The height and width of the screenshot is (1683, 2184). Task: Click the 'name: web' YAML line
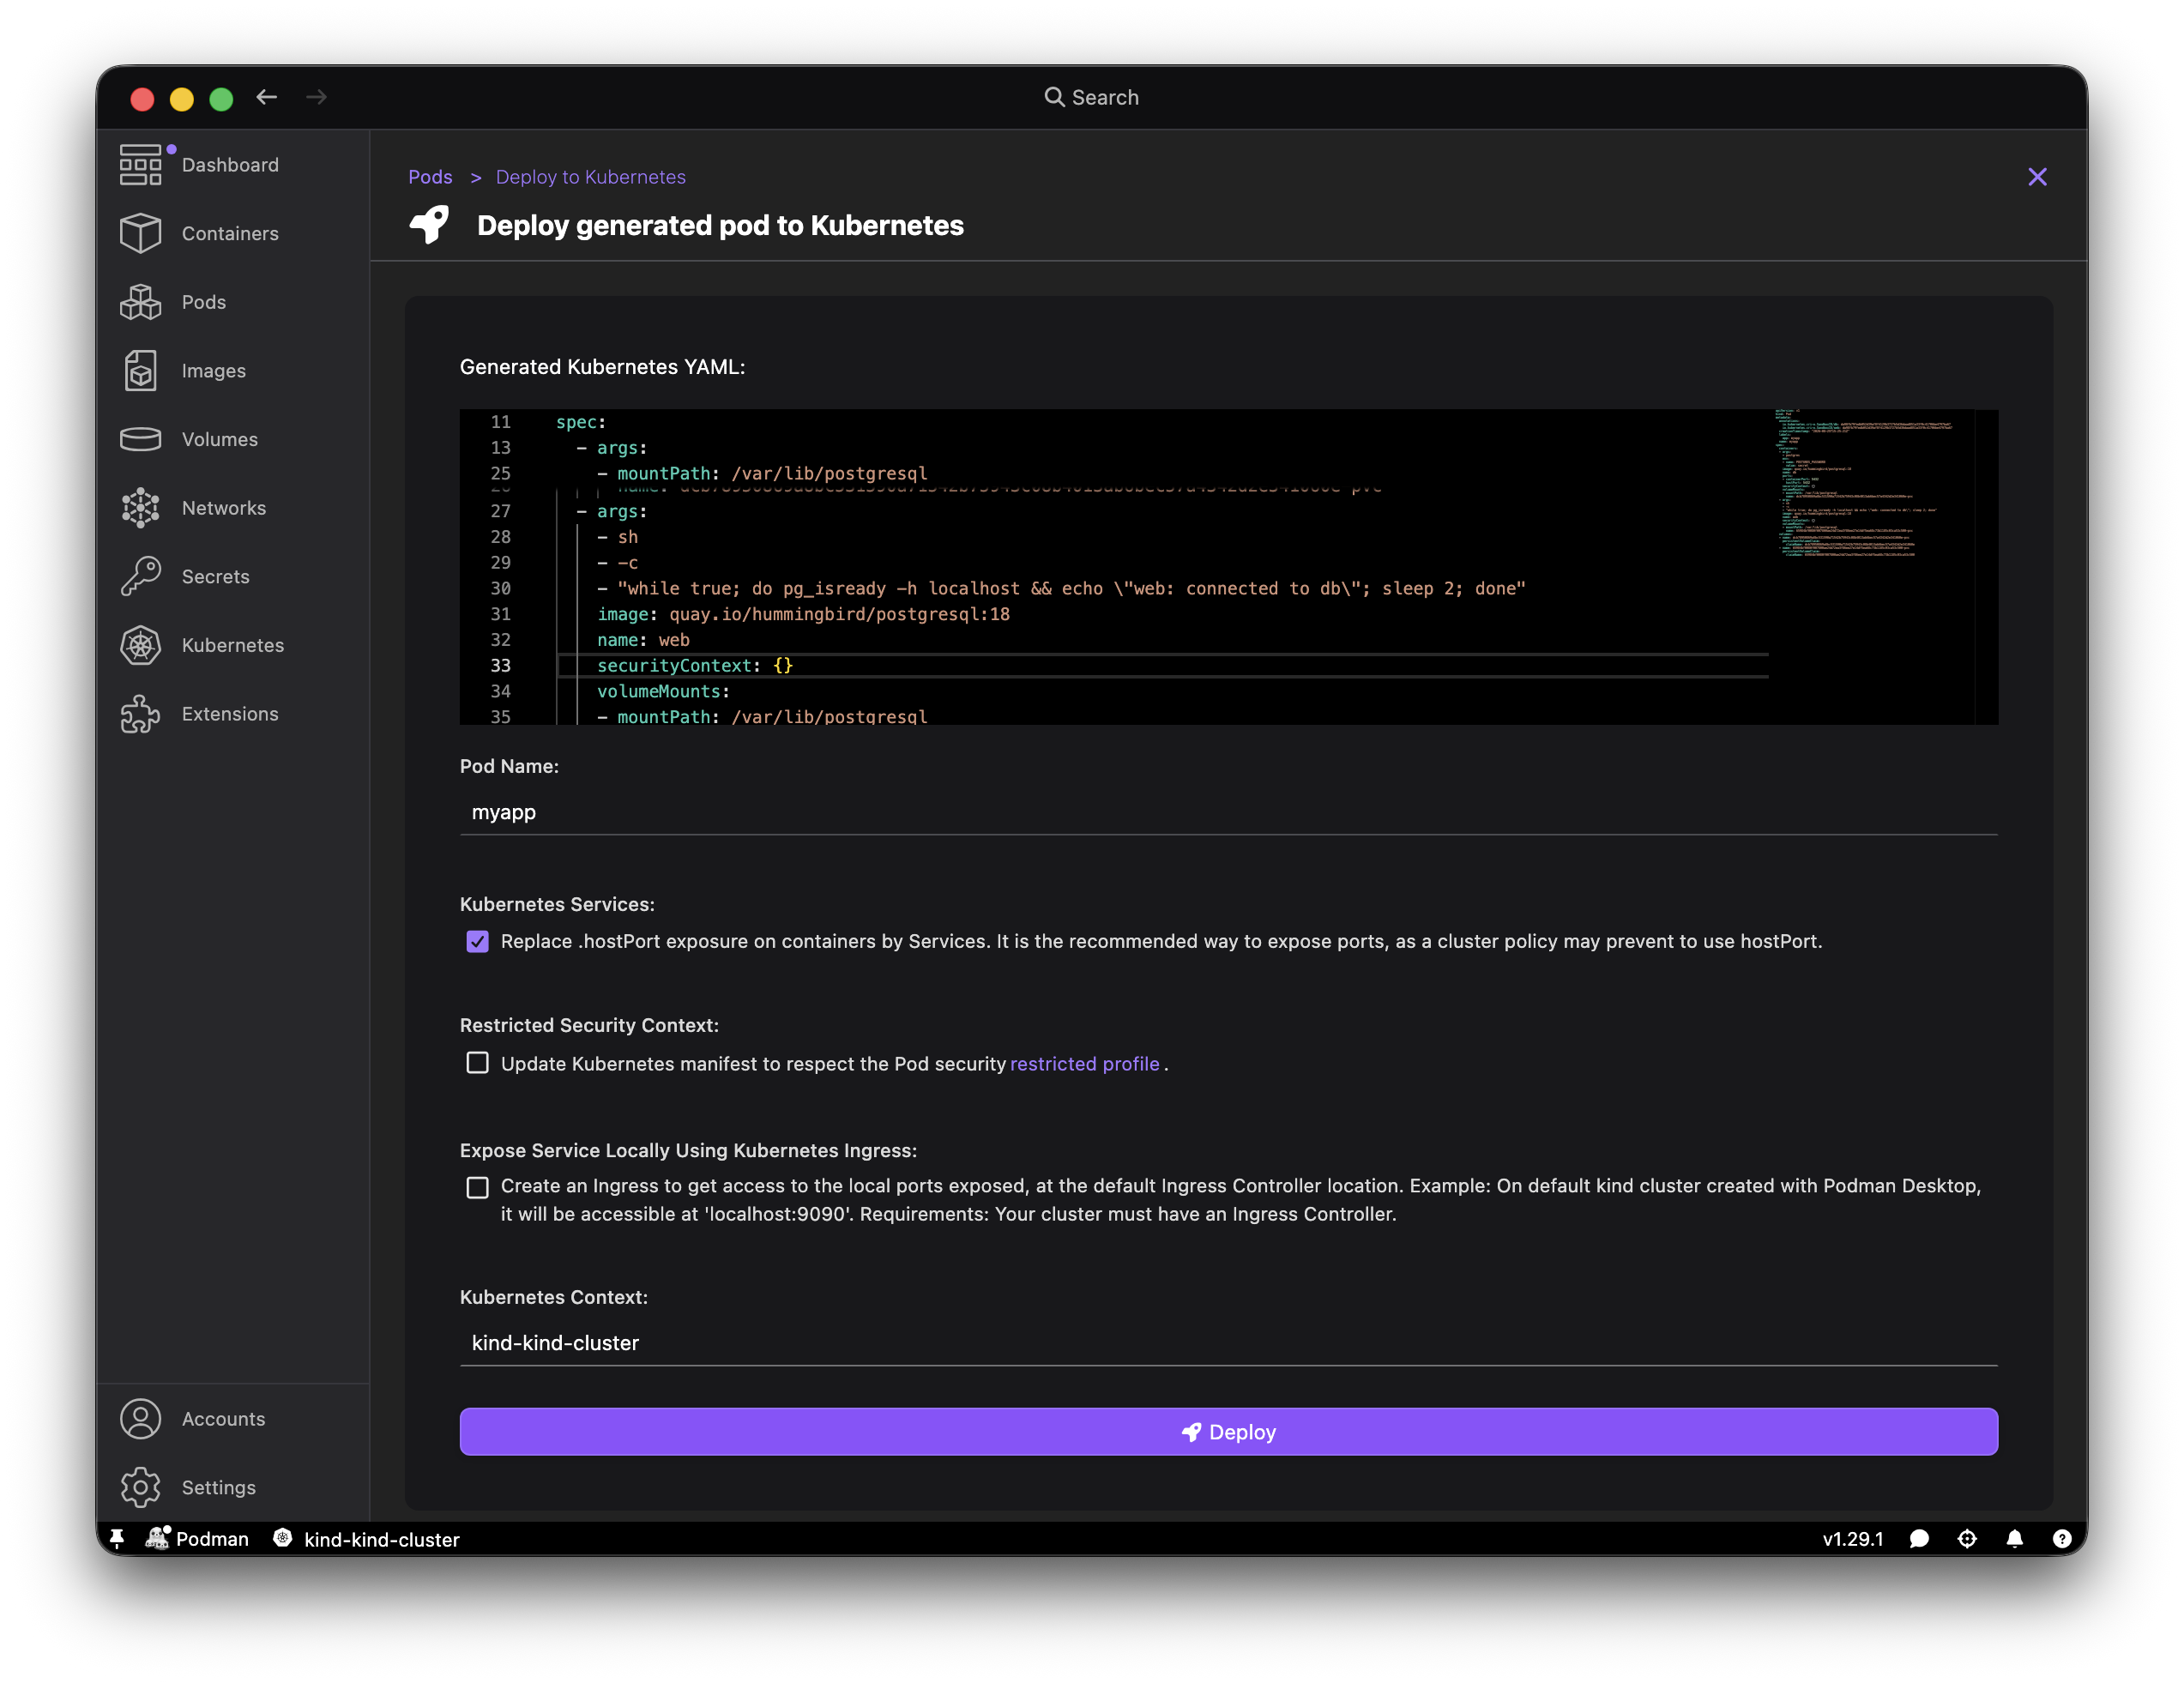(643, 640)
